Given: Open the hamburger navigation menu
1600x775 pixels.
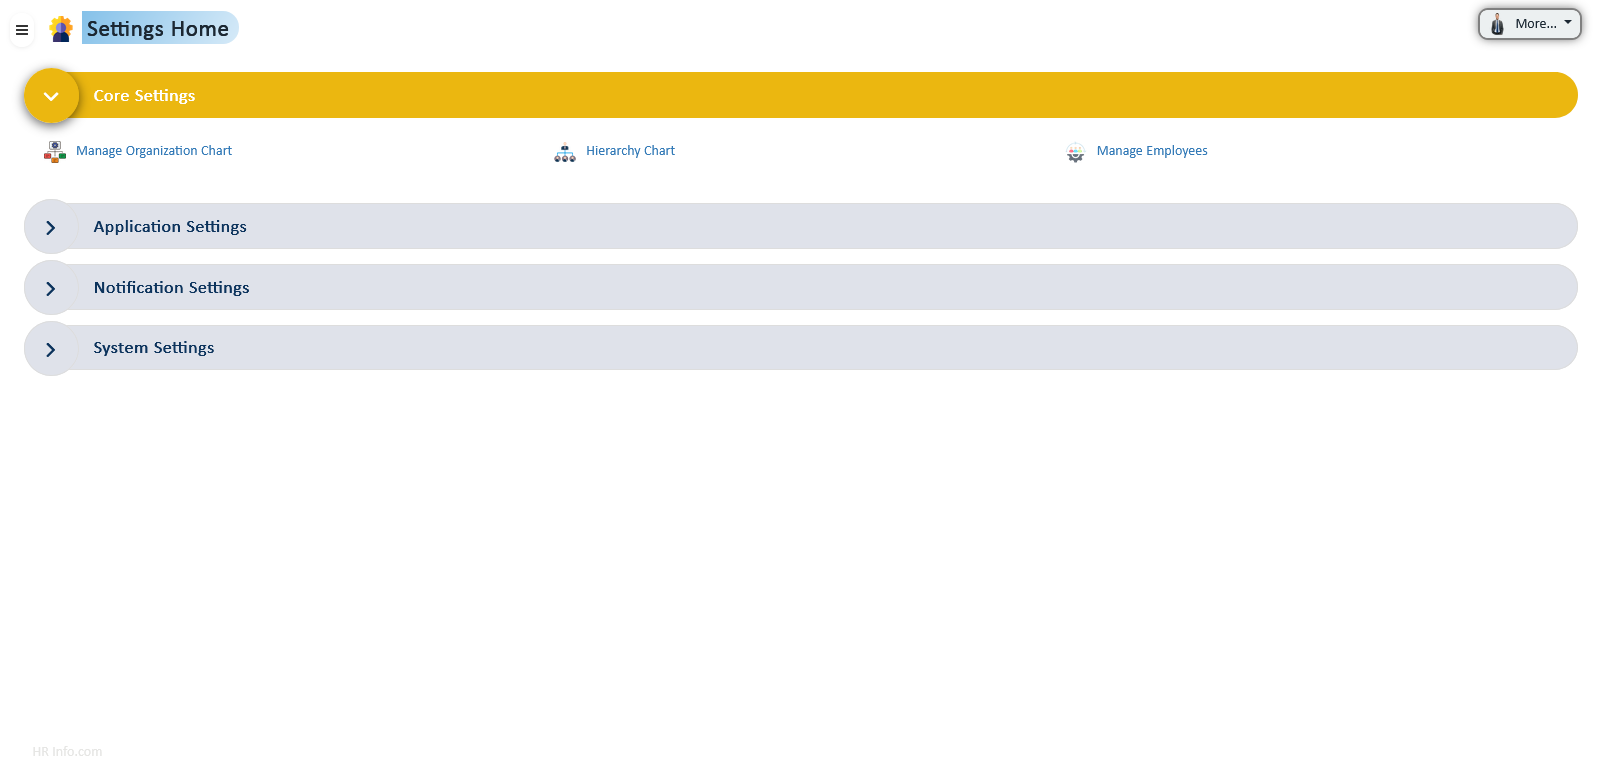Looking at the screenshot, I should pos(22,30).
